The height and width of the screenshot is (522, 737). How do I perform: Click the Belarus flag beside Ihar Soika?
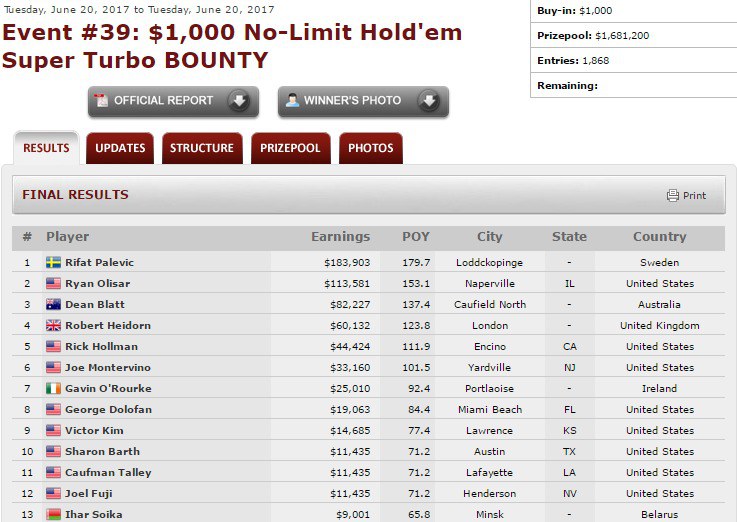coord(54,515)
